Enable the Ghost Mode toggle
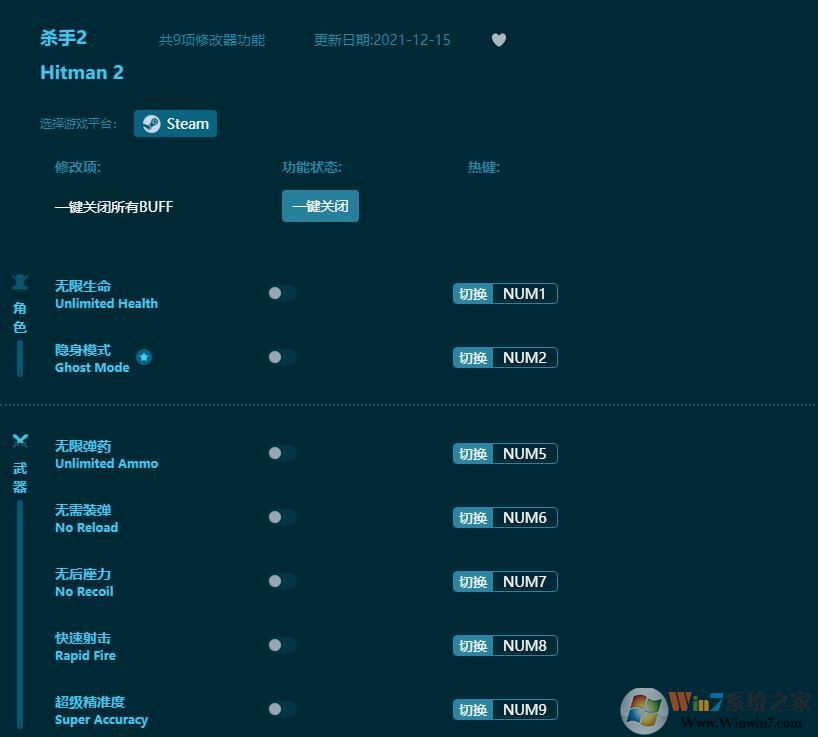 (x=281, y=357)
